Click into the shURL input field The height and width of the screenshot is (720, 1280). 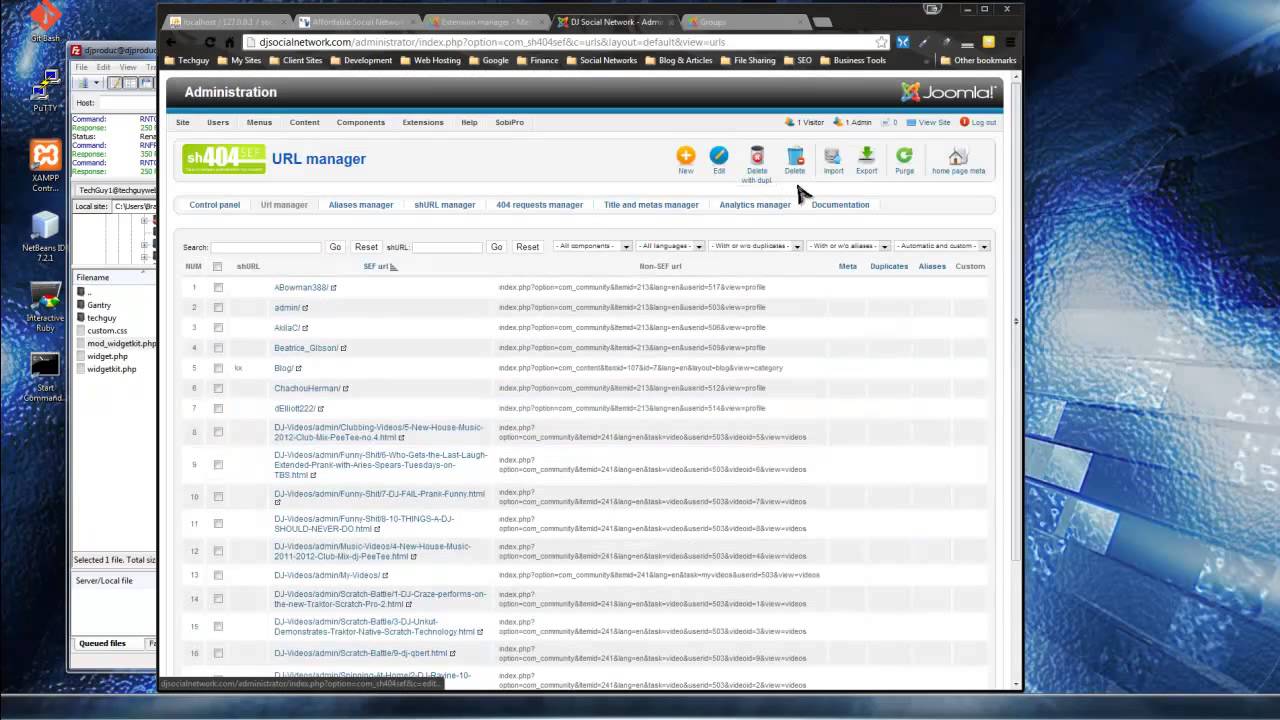tap(447, 247)
